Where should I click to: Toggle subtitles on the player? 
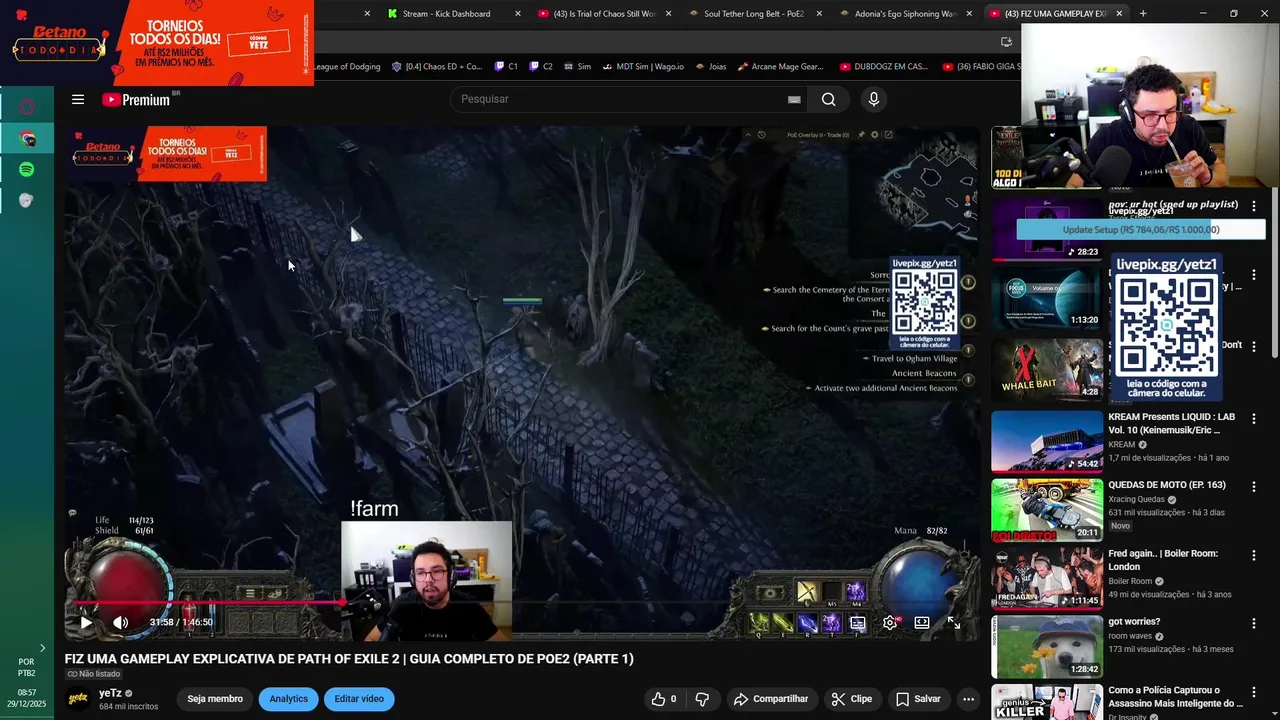(858, 622)
